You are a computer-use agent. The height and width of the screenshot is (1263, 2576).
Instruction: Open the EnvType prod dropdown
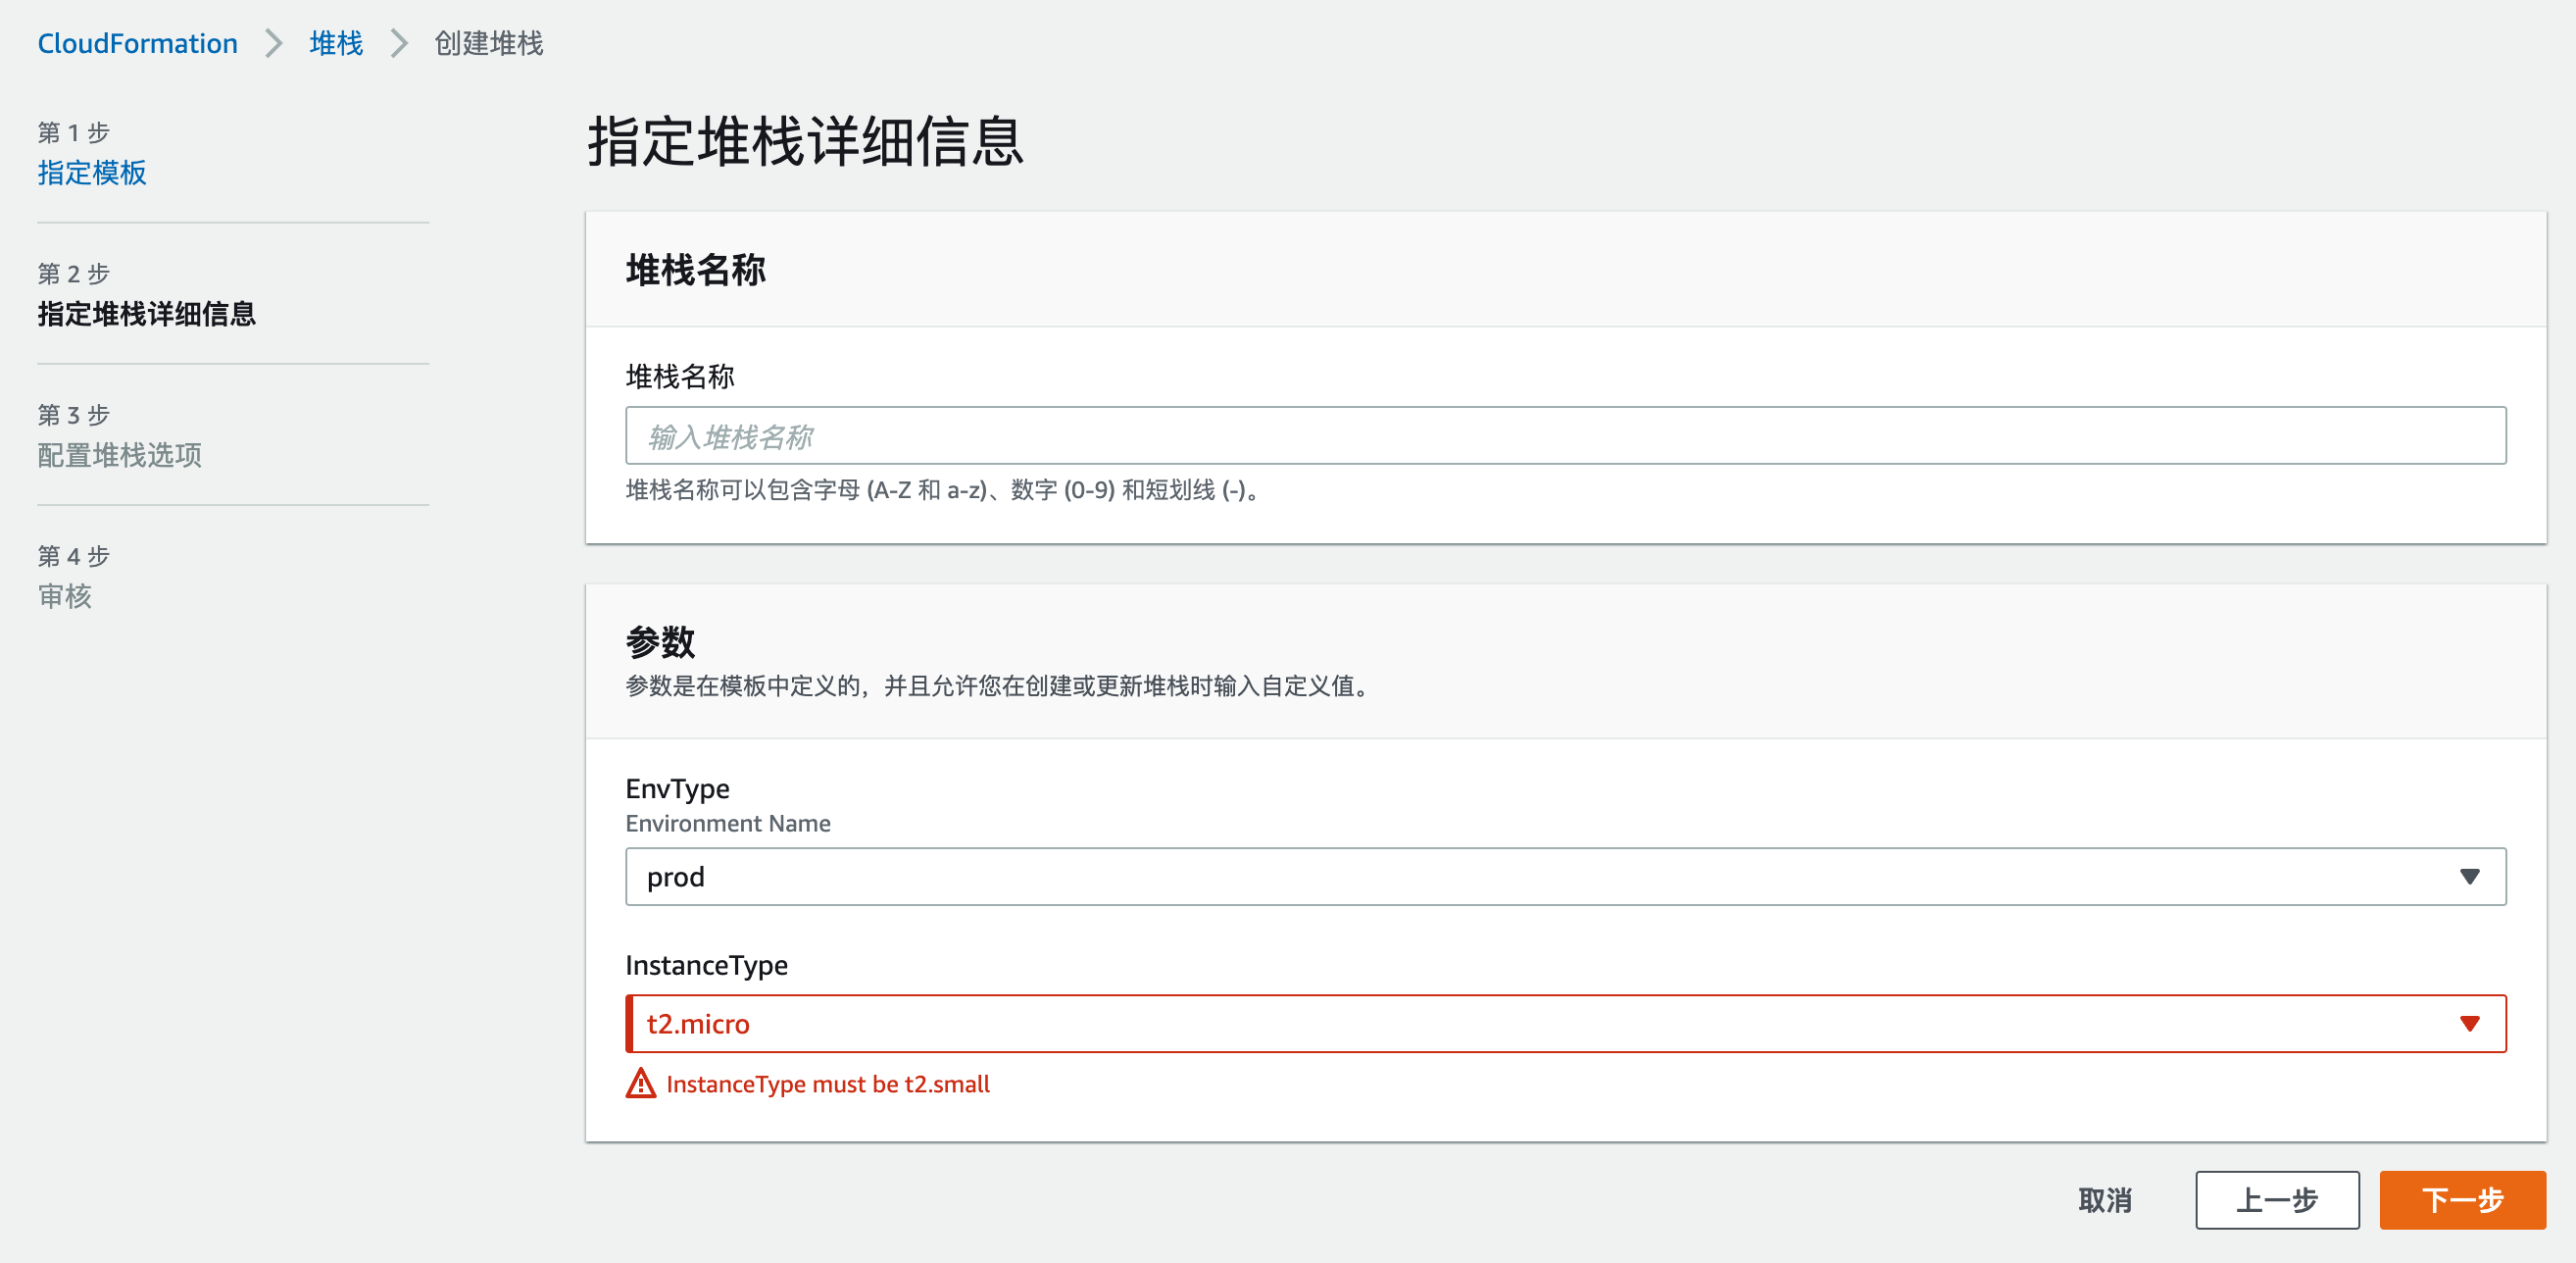1564,877
